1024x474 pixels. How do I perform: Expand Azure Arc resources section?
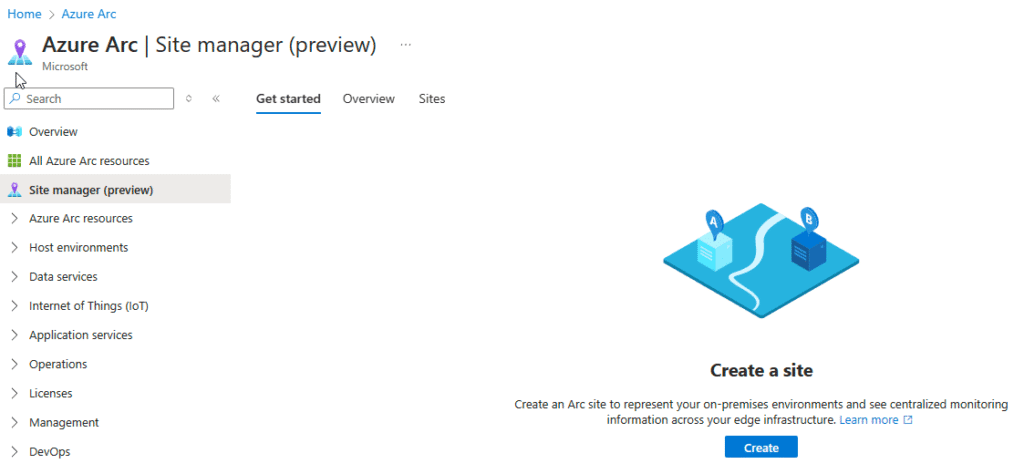pyautogui.click(x=15, y=219)
